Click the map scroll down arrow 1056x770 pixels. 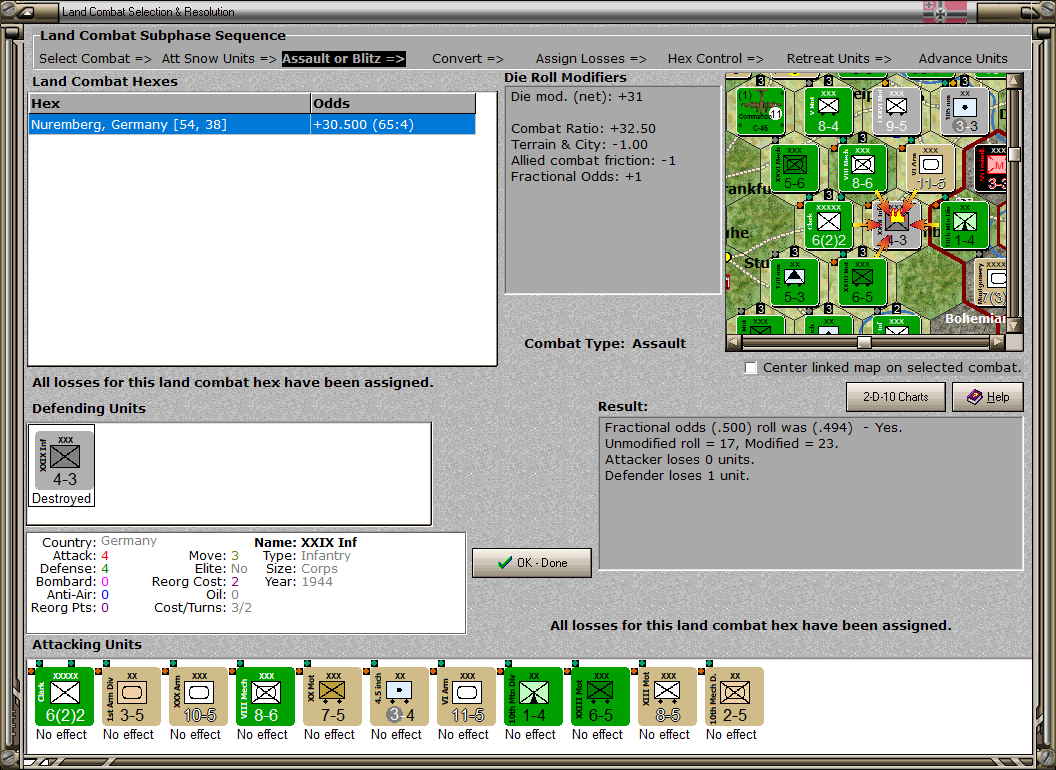pyautogui.click(x=1014, y=326)
